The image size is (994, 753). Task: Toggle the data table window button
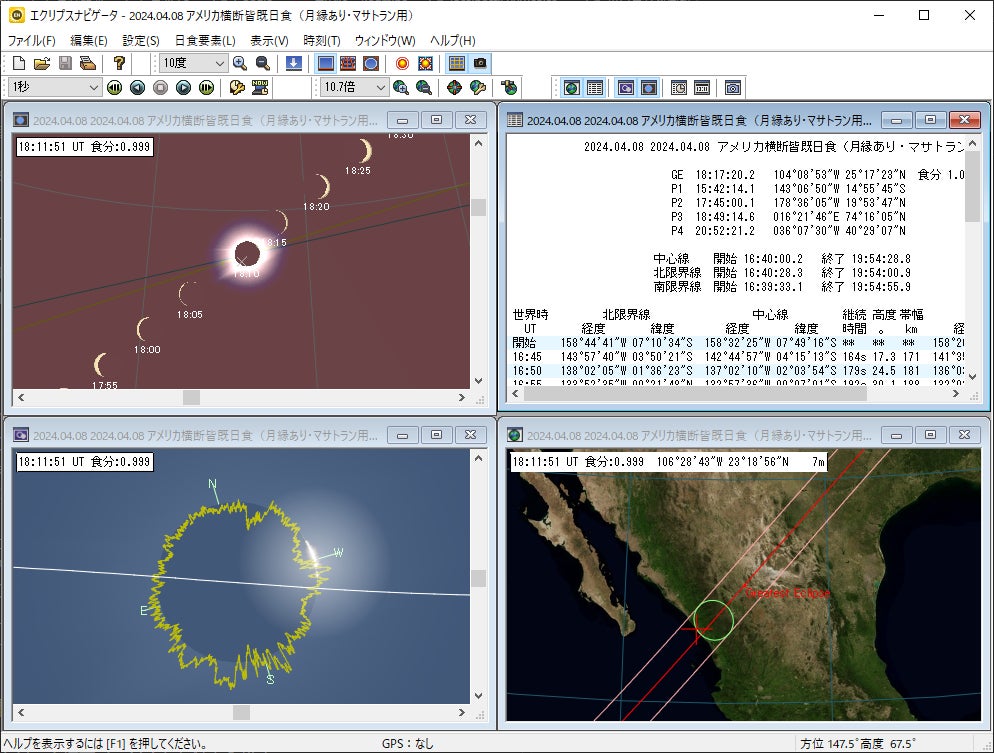[x=594, y=88]
